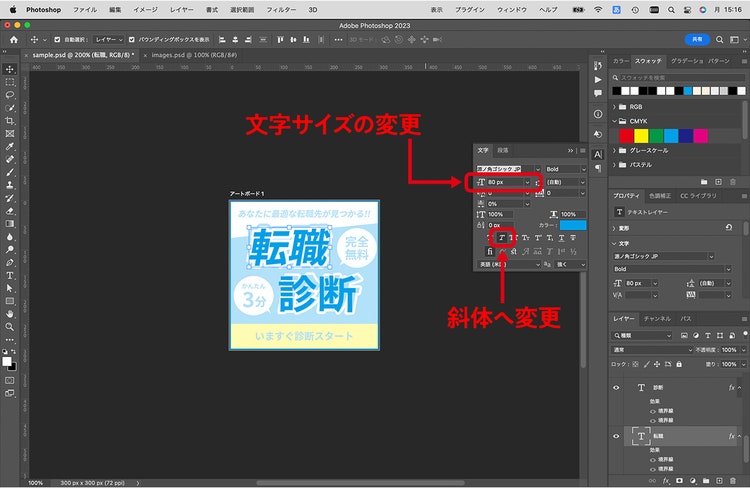Switch to the グラデーション panel tab
This screenshot has height=488, width=750.
686,61
